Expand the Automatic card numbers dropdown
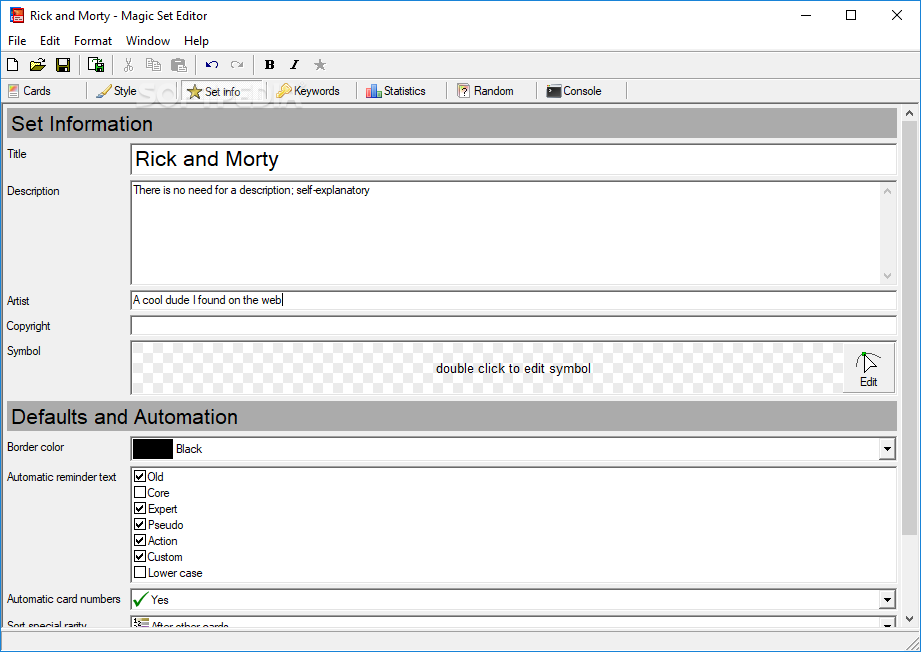Screen dimensions: 921x652 [887, 600]
